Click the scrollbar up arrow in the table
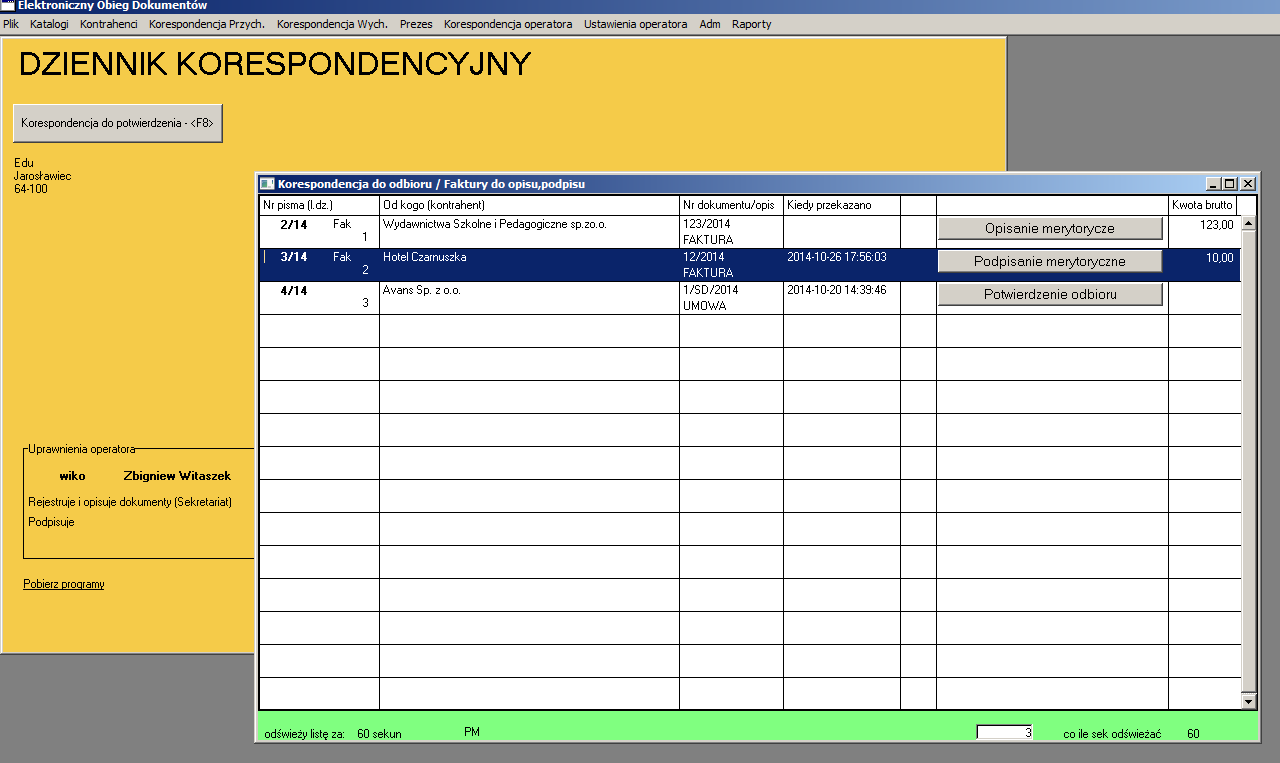This screenshot has width=1280, height=763. (1248, 224)
